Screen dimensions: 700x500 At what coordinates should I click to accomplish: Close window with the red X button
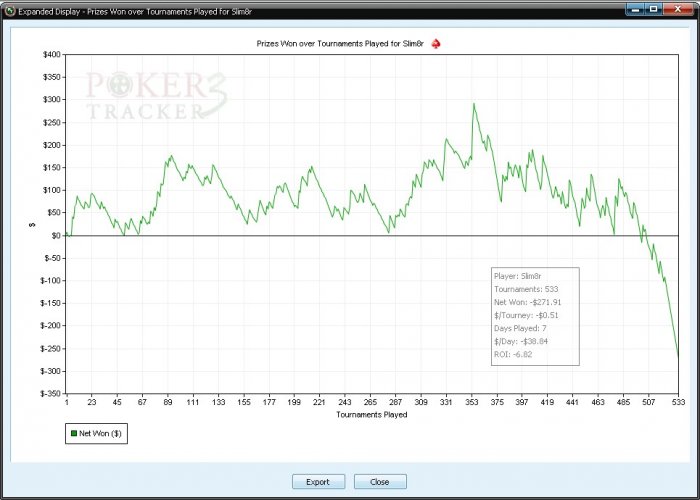[x=678, y=9]
